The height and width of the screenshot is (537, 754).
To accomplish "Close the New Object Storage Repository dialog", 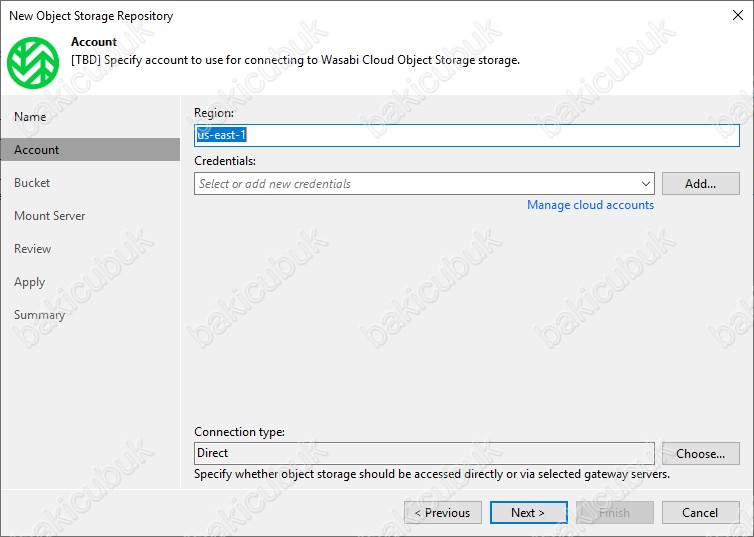I will coord(738,15).
